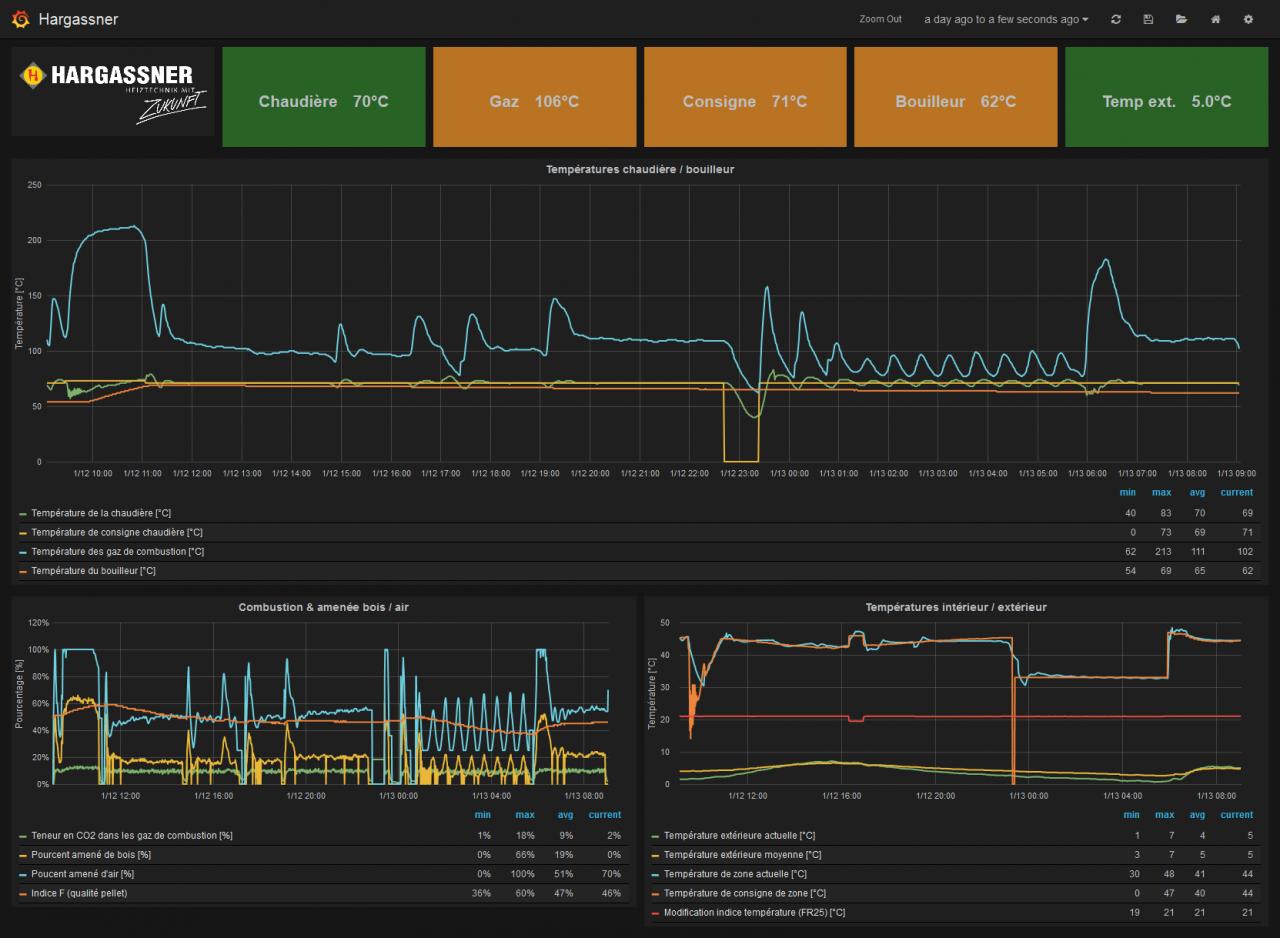Click the Bouilleur 62°C stat panel
Viewport: 1280px width, 938px height.
tap(956, 97)
